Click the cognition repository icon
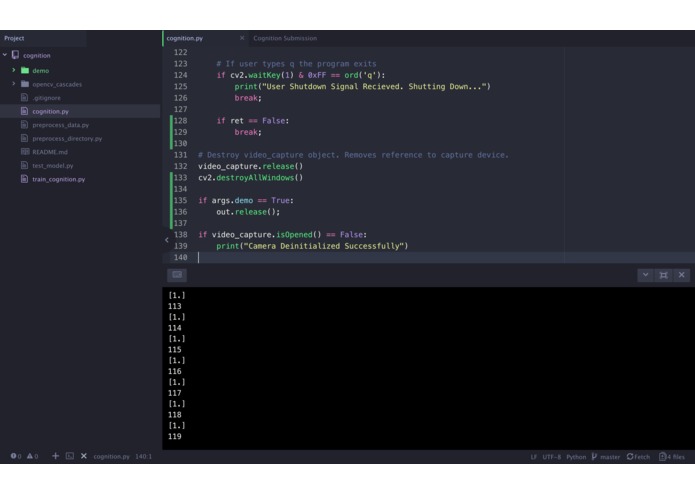The width and height of the screenshot is (695, 494). [16, 55]
